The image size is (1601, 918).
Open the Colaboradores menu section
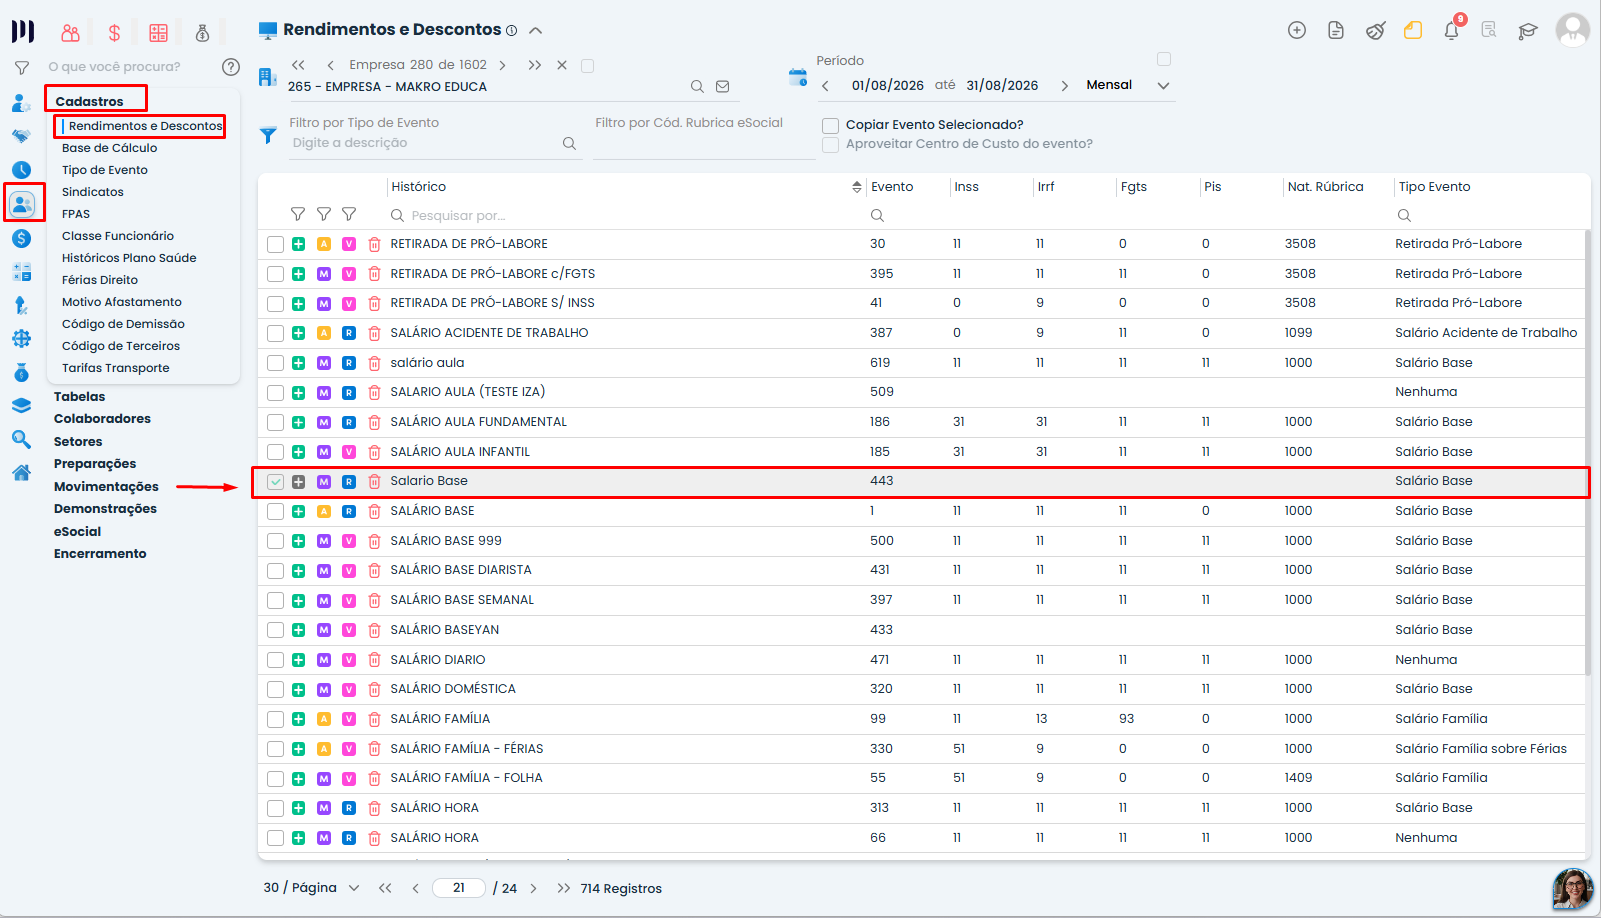[x=102, y=419]
